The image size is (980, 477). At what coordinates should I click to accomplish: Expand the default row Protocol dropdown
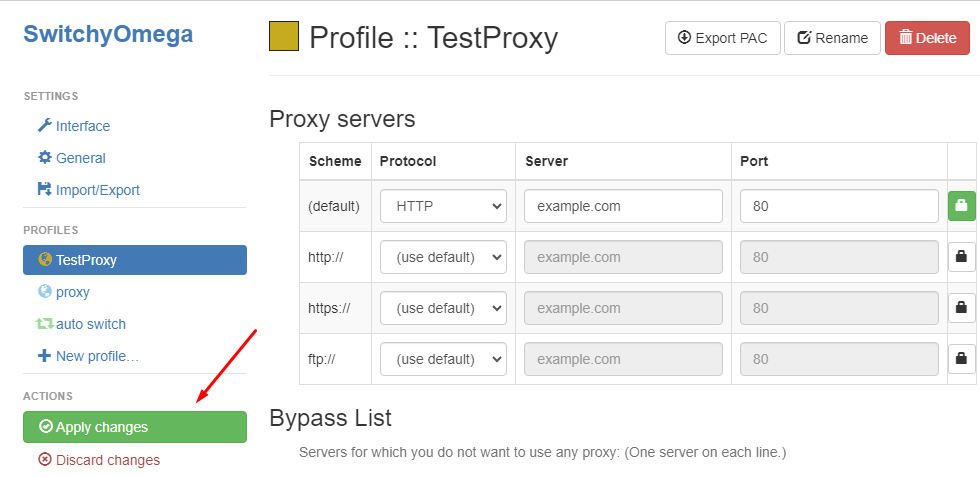coord(443,206)
